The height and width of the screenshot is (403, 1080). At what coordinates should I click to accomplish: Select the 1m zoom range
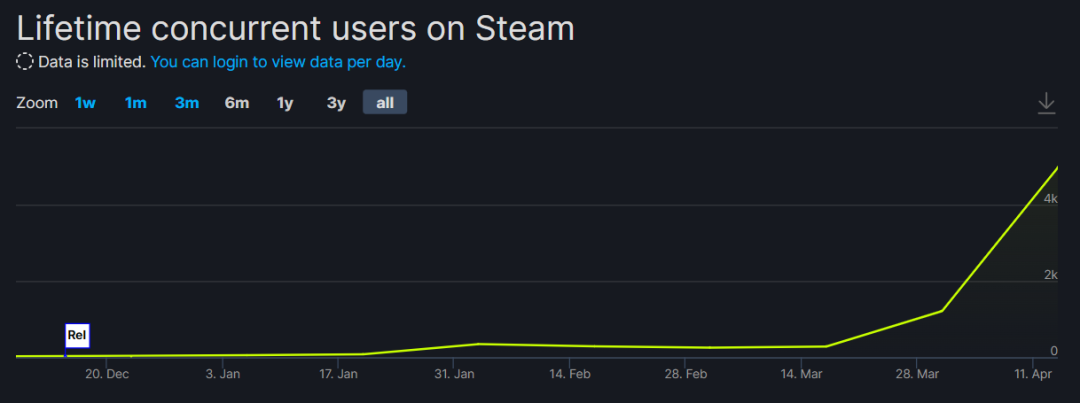point(136,103)
